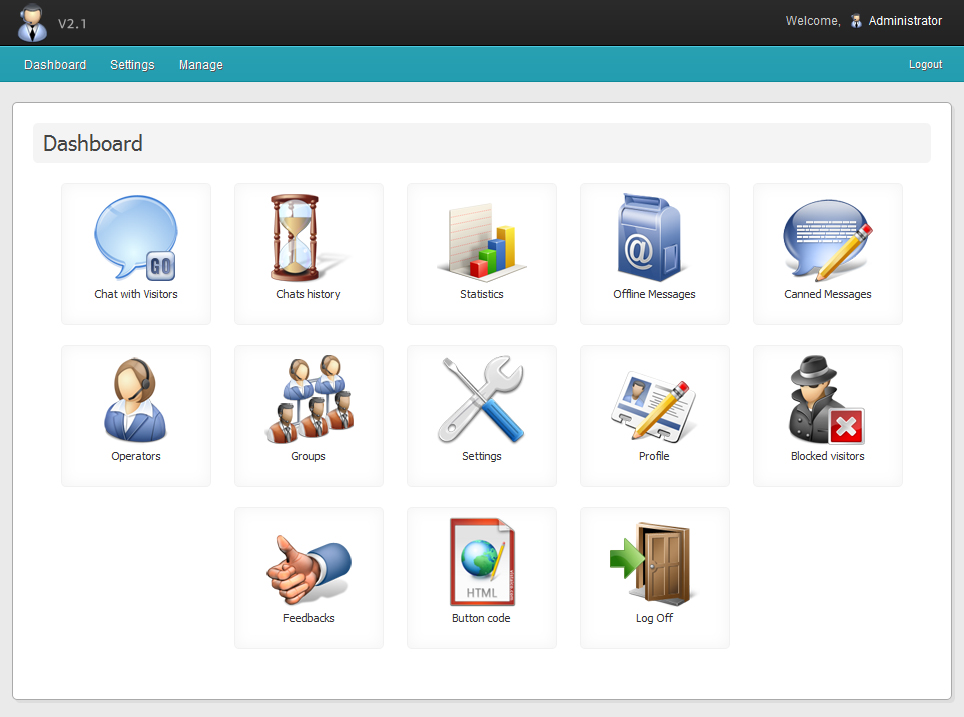Viewport: 964px width, 717px height.
Task: Open the Settings screwdriver and wrench icon
Action: click(481, 400)
